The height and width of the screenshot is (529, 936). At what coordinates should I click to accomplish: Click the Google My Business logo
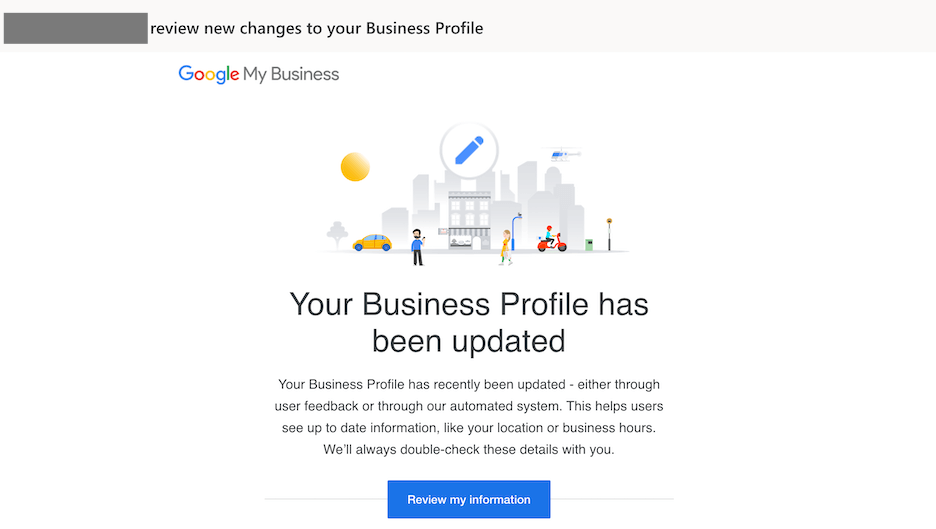point(258,74)
